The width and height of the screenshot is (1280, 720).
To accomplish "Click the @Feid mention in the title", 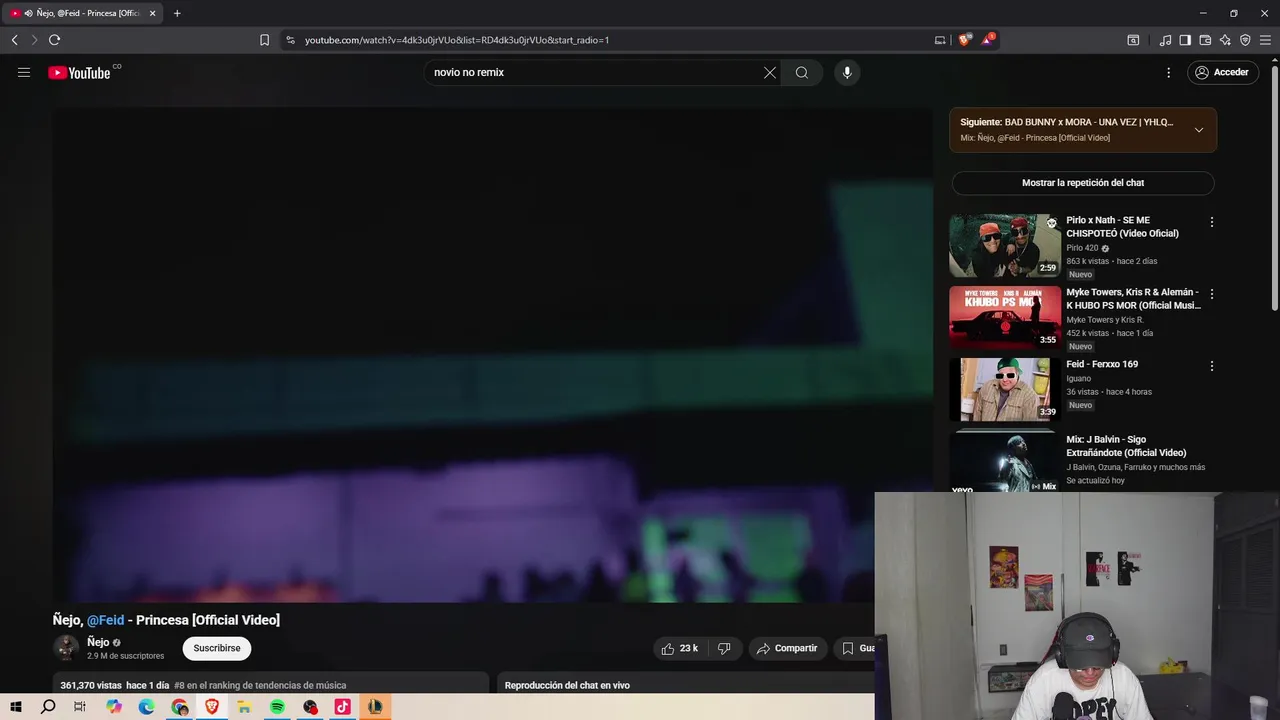I will [x=105, y=620].
